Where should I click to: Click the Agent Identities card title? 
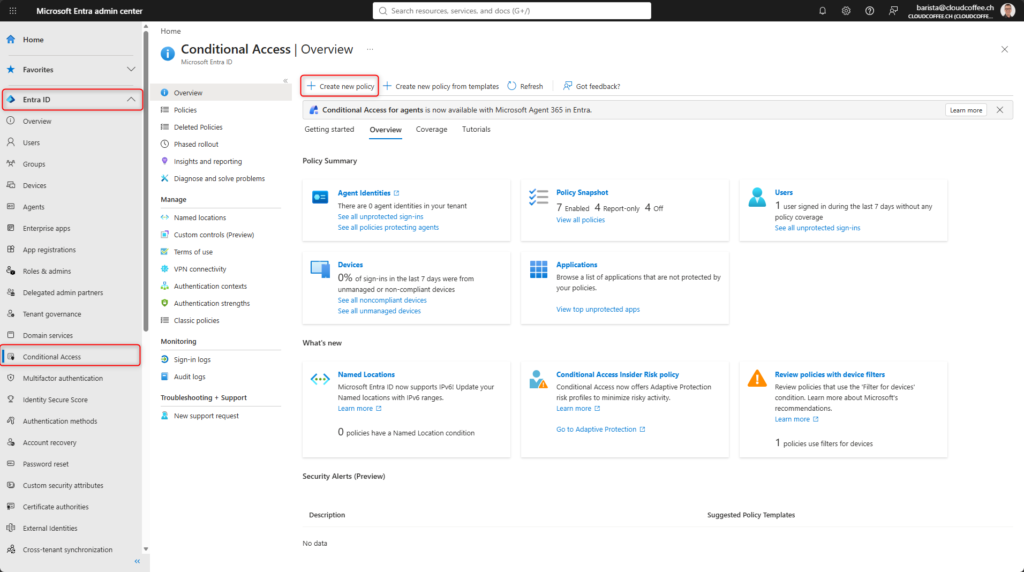[364, 193]
